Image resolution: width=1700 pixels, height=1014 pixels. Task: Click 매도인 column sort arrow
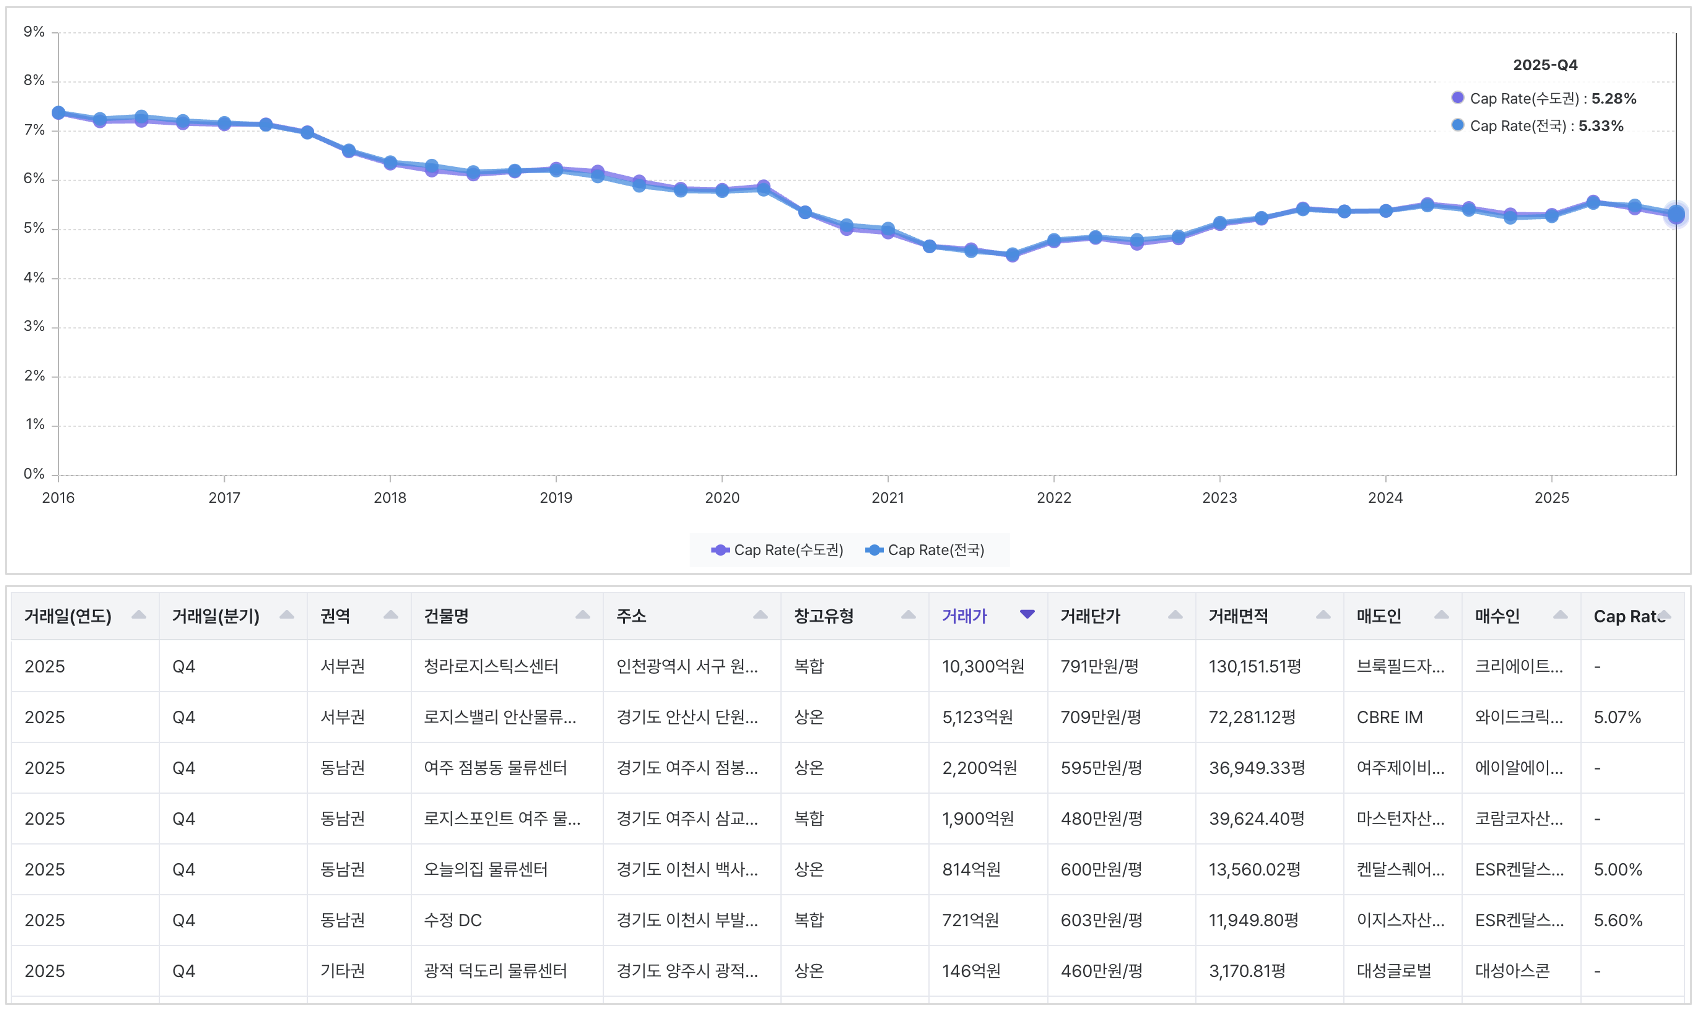pyautogui.click(x=1441, y=615)
